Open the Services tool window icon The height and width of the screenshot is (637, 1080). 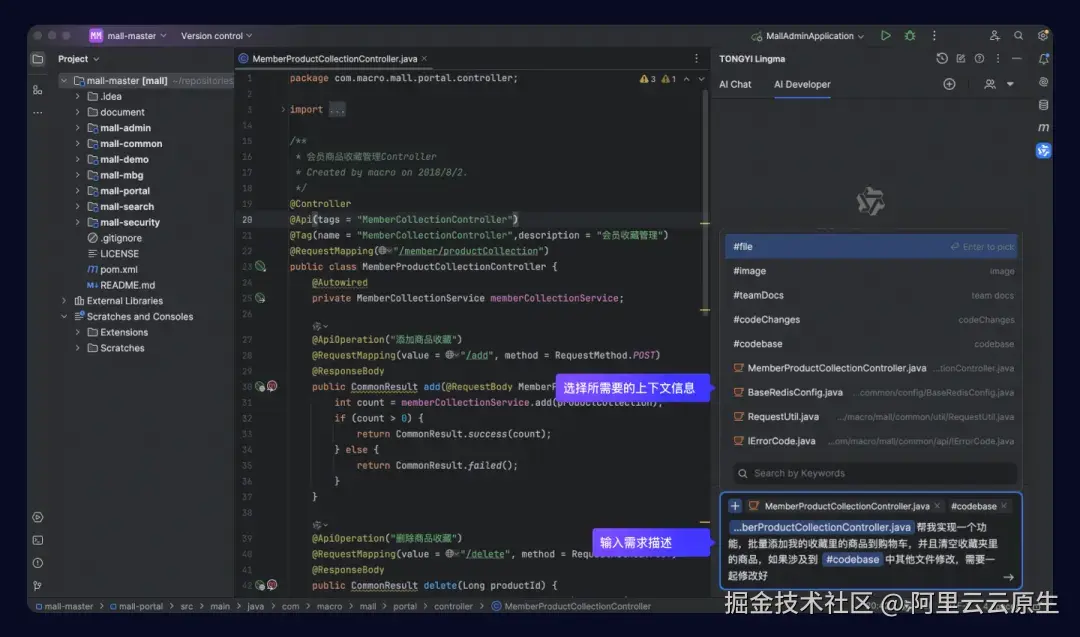coord(38,517)
